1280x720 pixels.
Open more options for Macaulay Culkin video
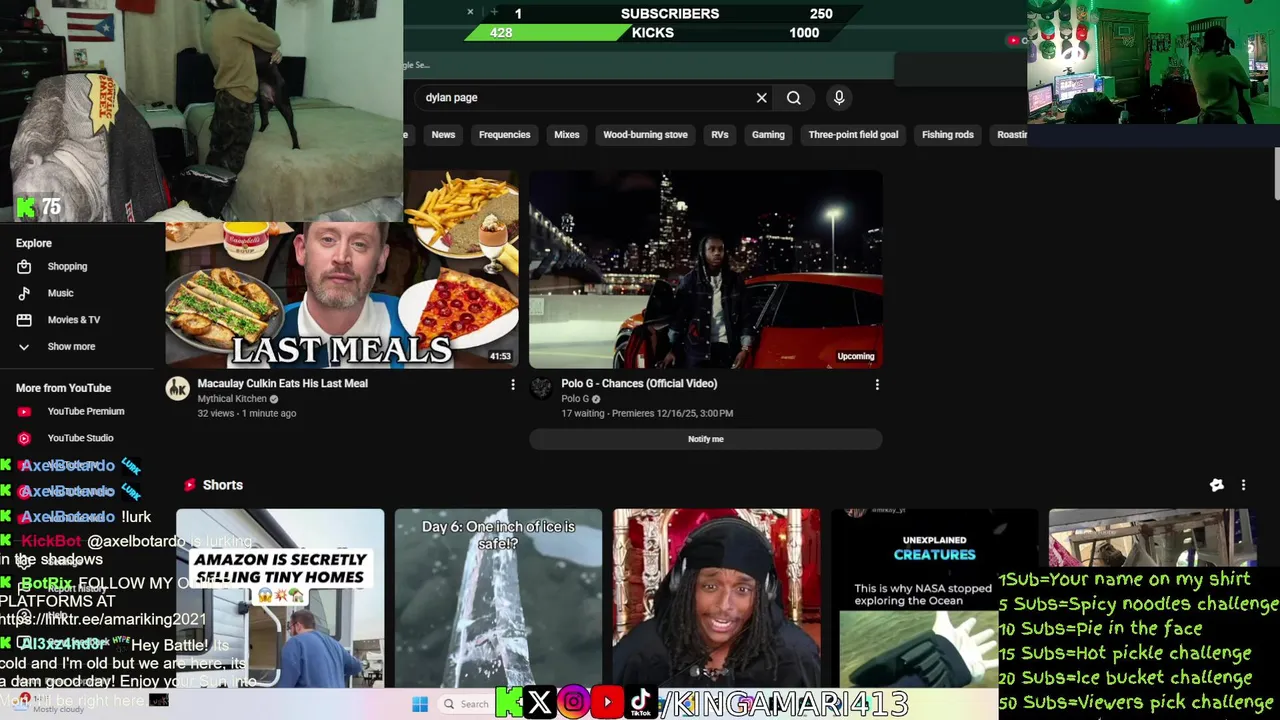513,385
